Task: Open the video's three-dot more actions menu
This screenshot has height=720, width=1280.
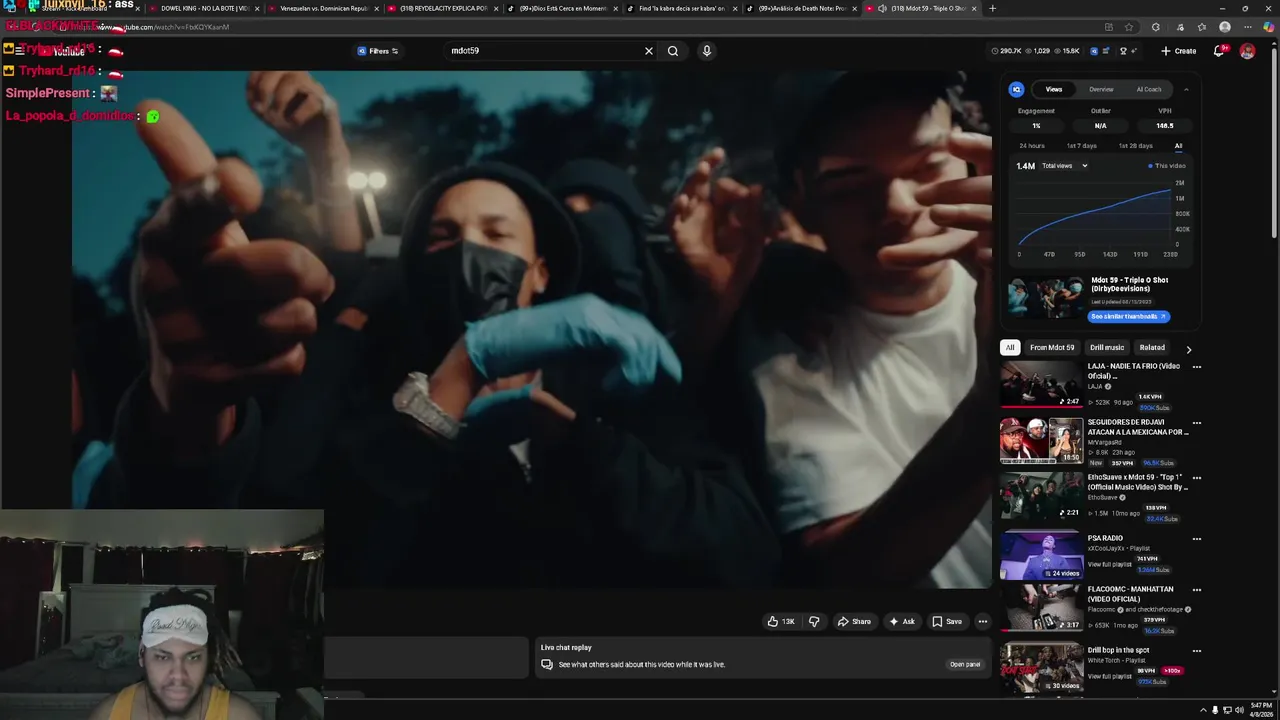Action: pos(983,622)
